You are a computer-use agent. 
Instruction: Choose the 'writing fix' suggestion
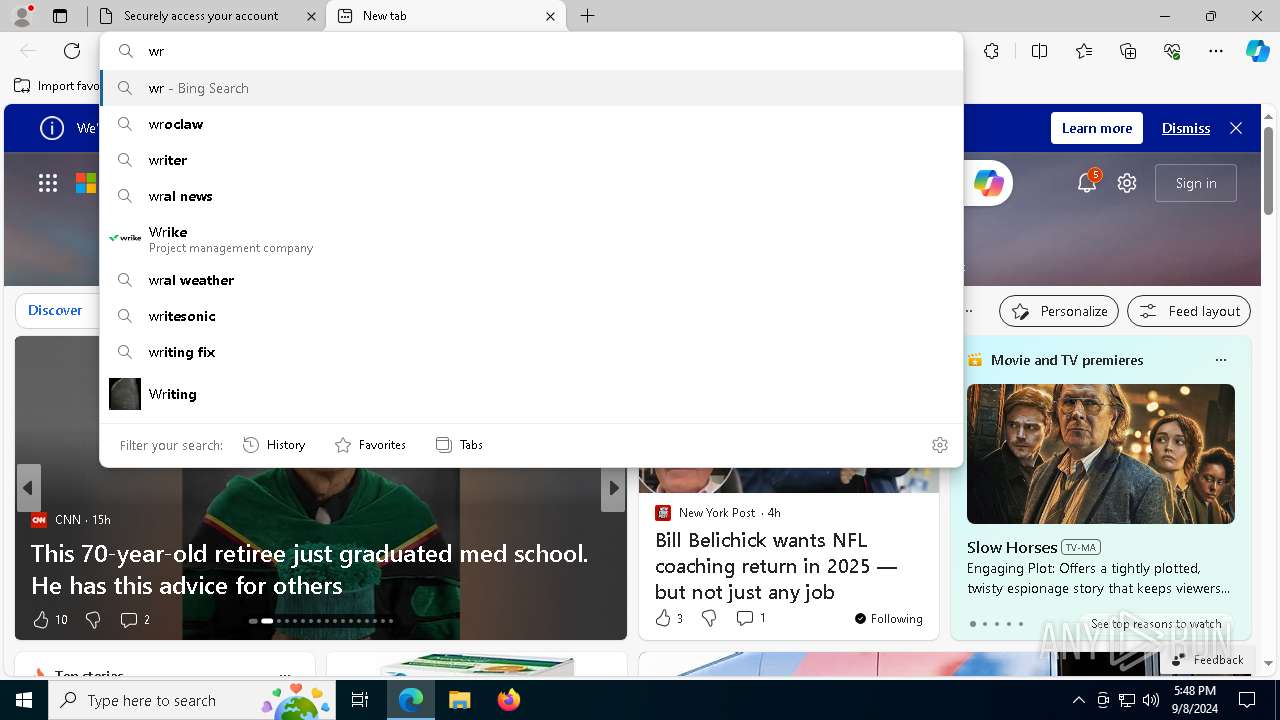(531, 352)
